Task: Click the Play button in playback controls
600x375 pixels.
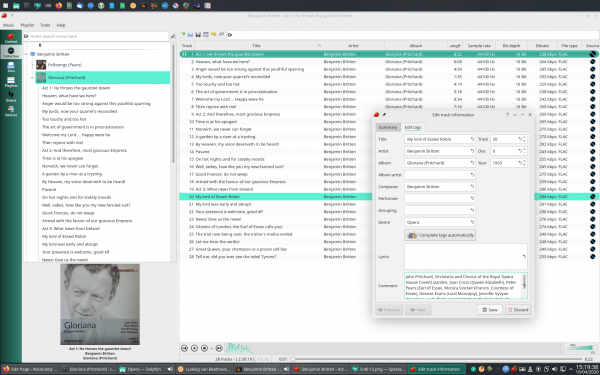Action: tap(194, 348)
